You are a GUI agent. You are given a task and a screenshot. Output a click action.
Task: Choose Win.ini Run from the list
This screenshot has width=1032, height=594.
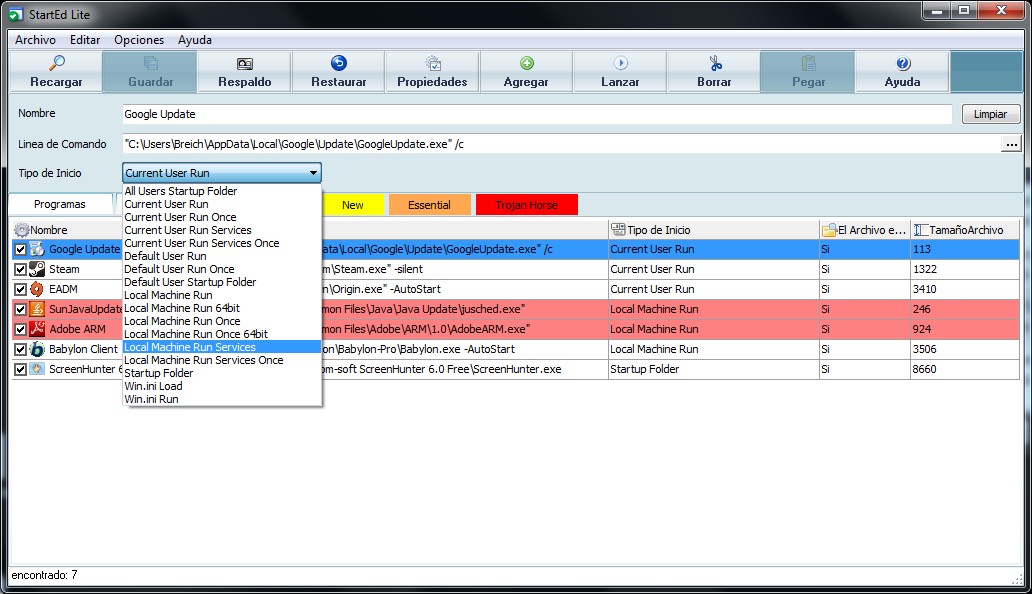point(222,399)
